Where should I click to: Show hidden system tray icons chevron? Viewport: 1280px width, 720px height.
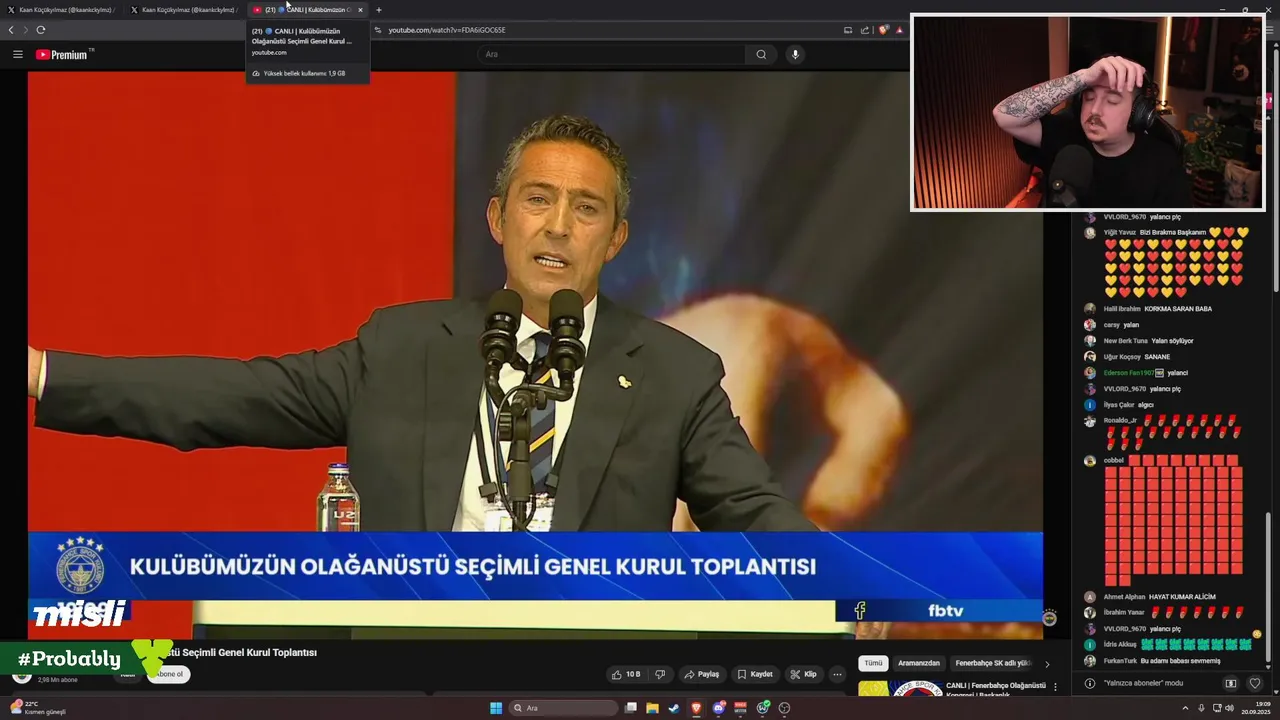tap(1185, 708)
